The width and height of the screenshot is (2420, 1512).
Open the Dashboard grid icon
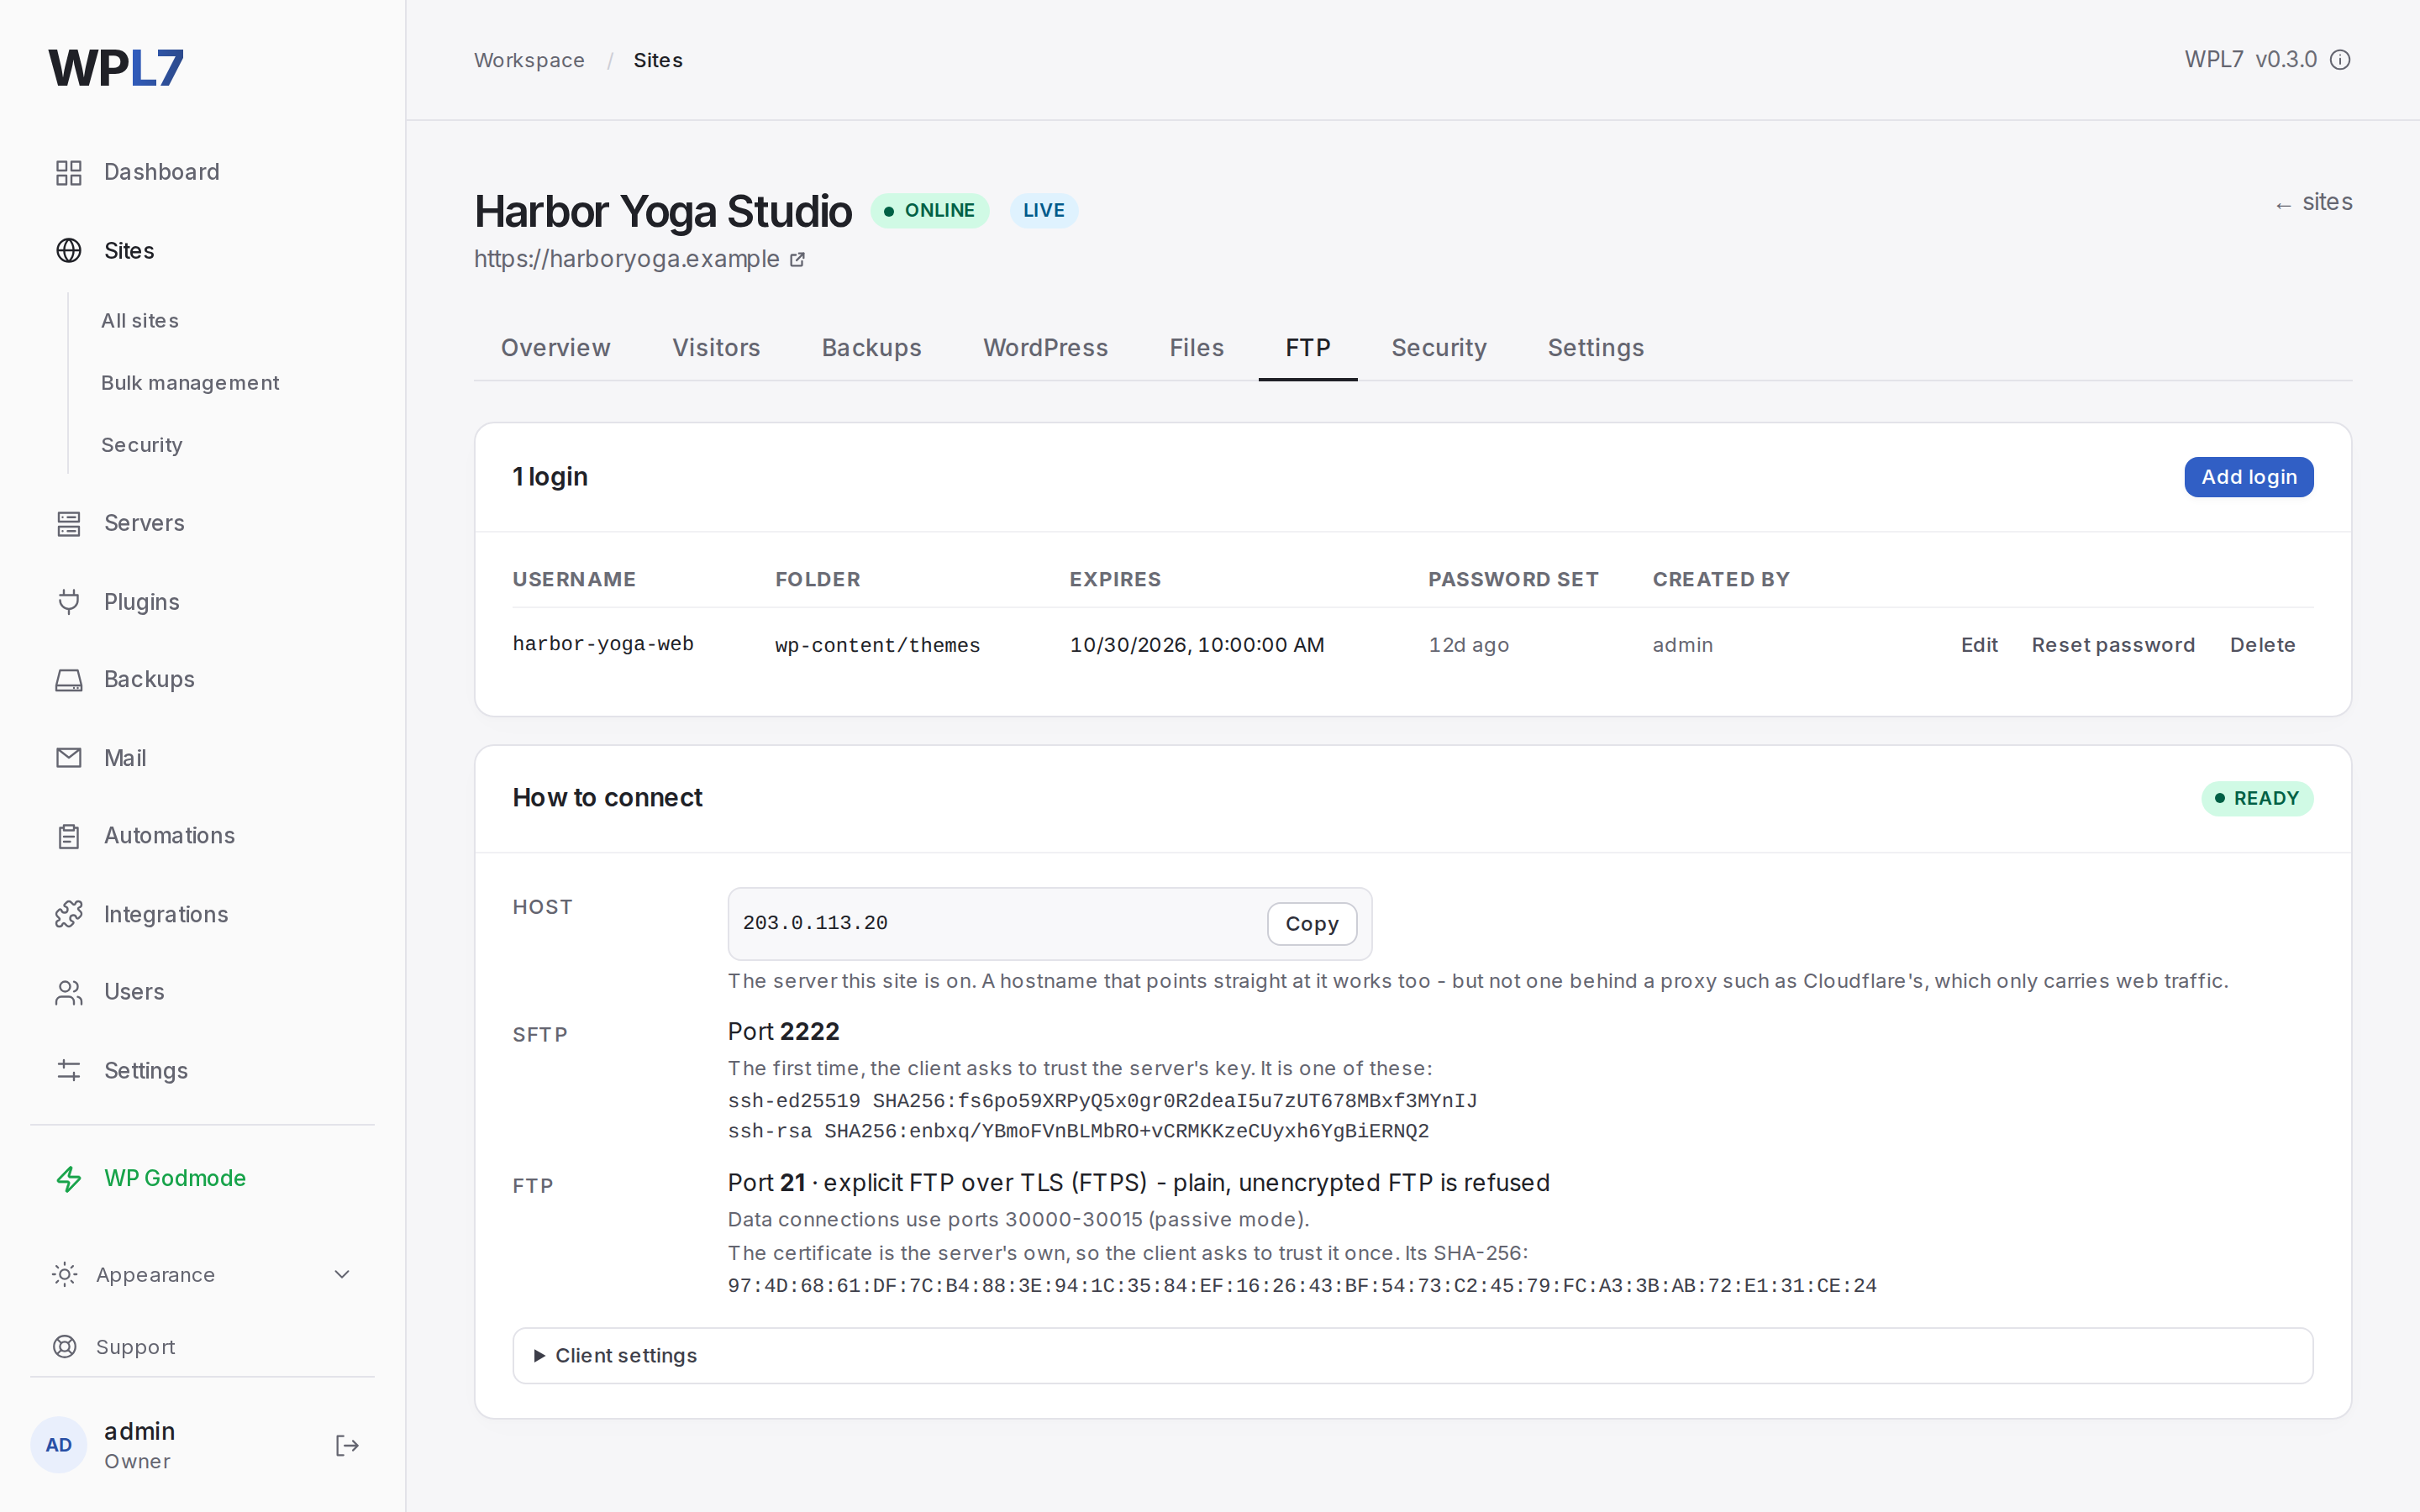[x=68, y=172]
